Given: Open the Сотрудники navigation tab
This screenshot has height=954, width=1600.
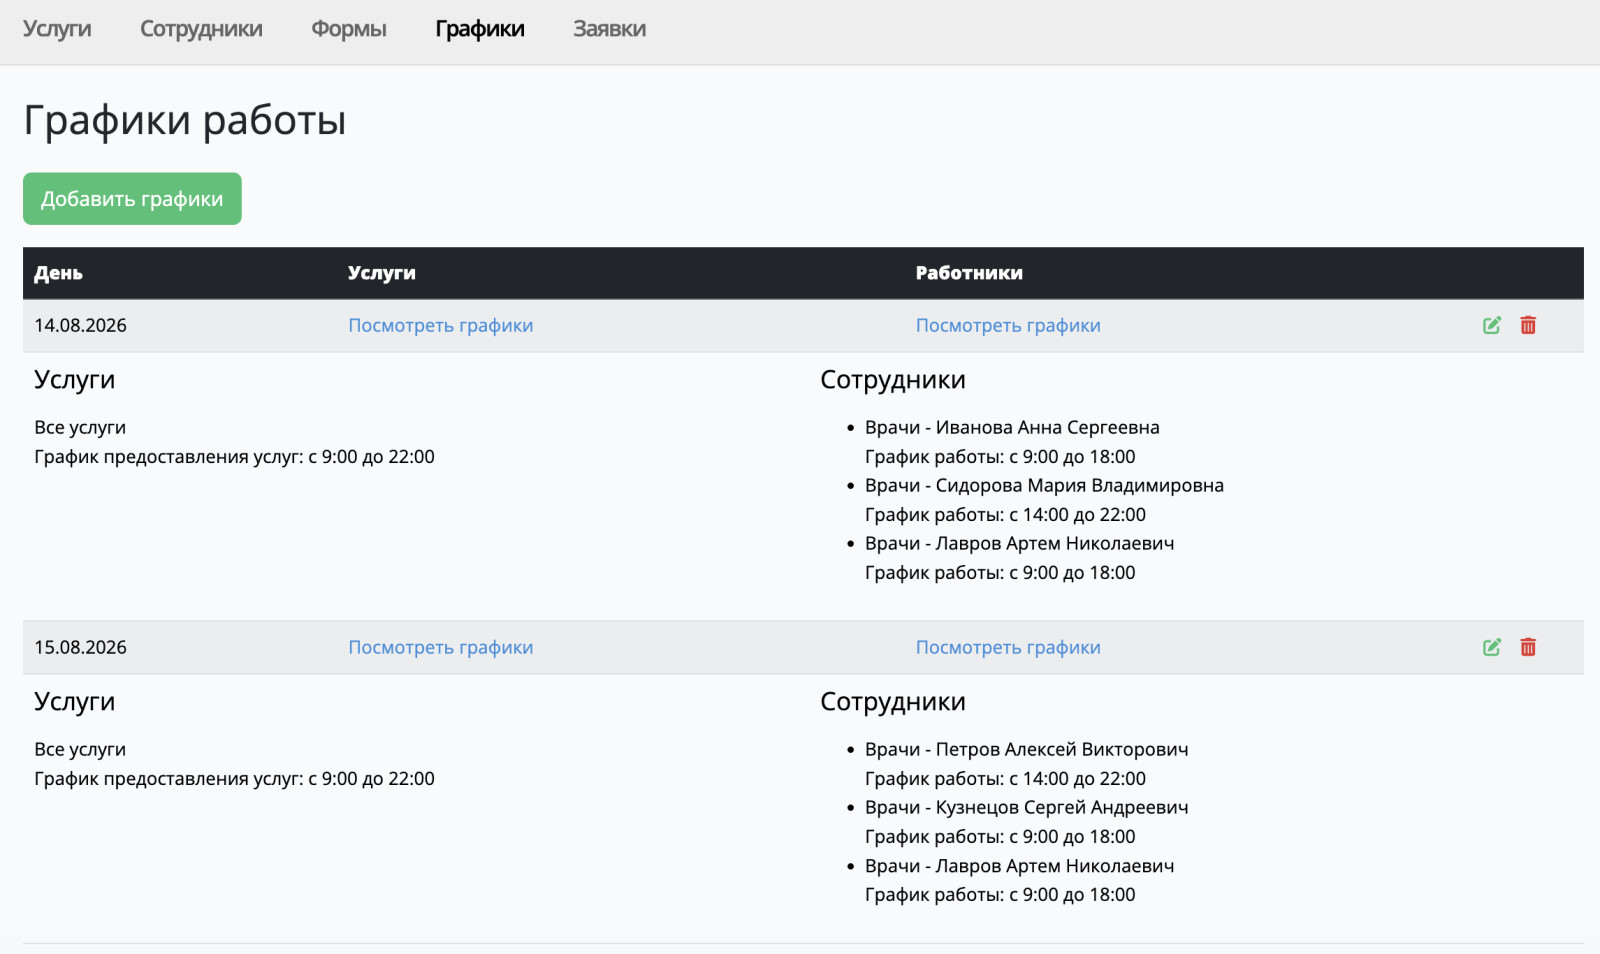Looking at the screenshot, I should [x=201, y=29].
